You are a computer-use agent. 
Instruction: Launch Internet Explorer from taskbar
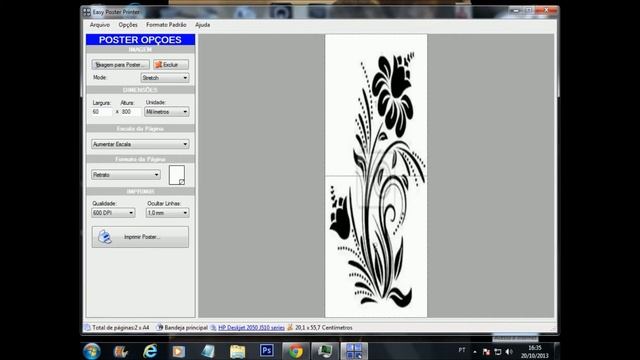point(150,351)
